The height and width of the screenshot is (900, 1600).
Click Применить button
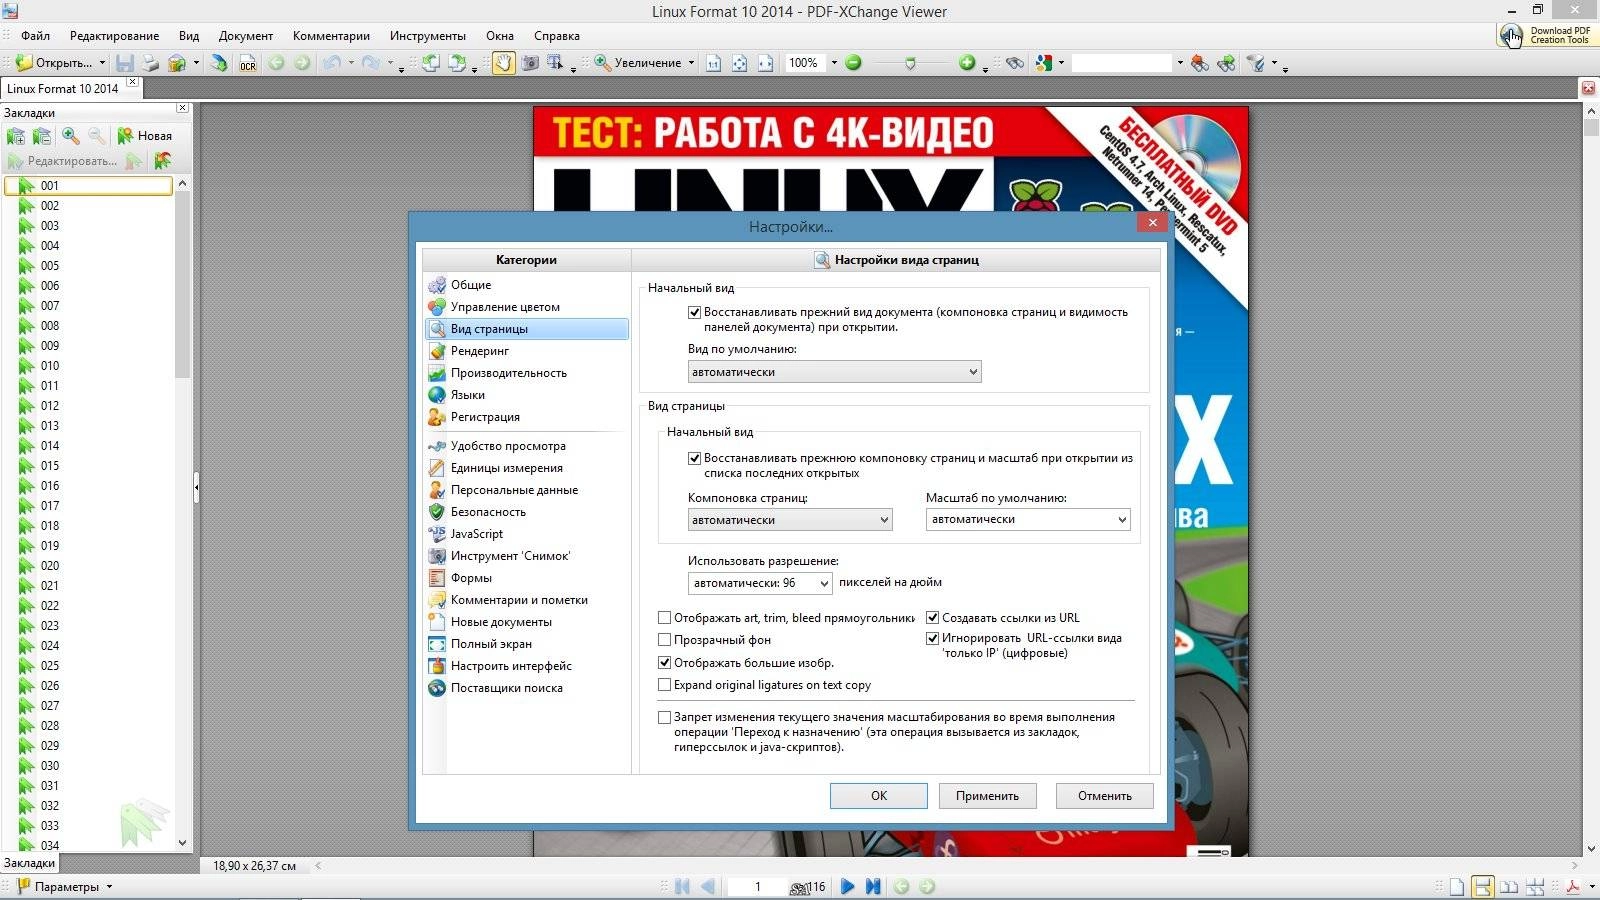pos(987,796)
